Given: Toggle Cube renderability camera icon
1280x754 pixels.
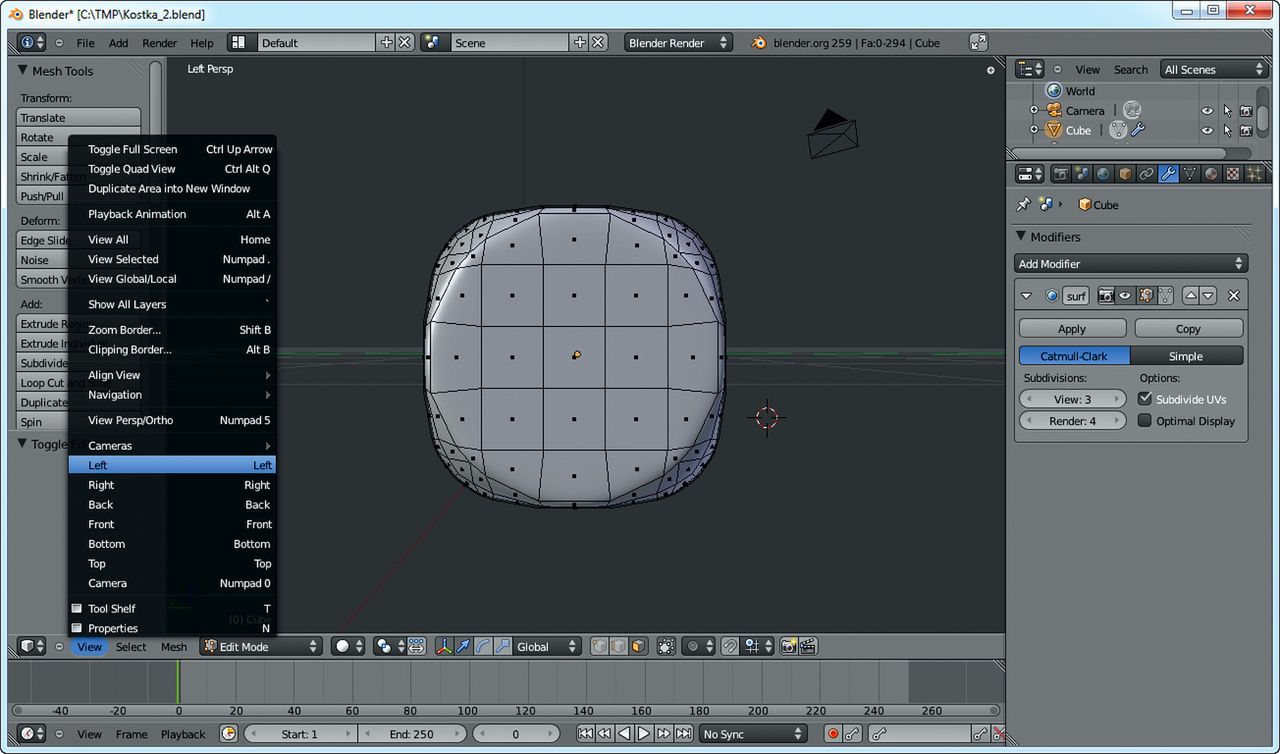Looking at the screenshot, I should pyautogui.click(x=1246, y=131).
